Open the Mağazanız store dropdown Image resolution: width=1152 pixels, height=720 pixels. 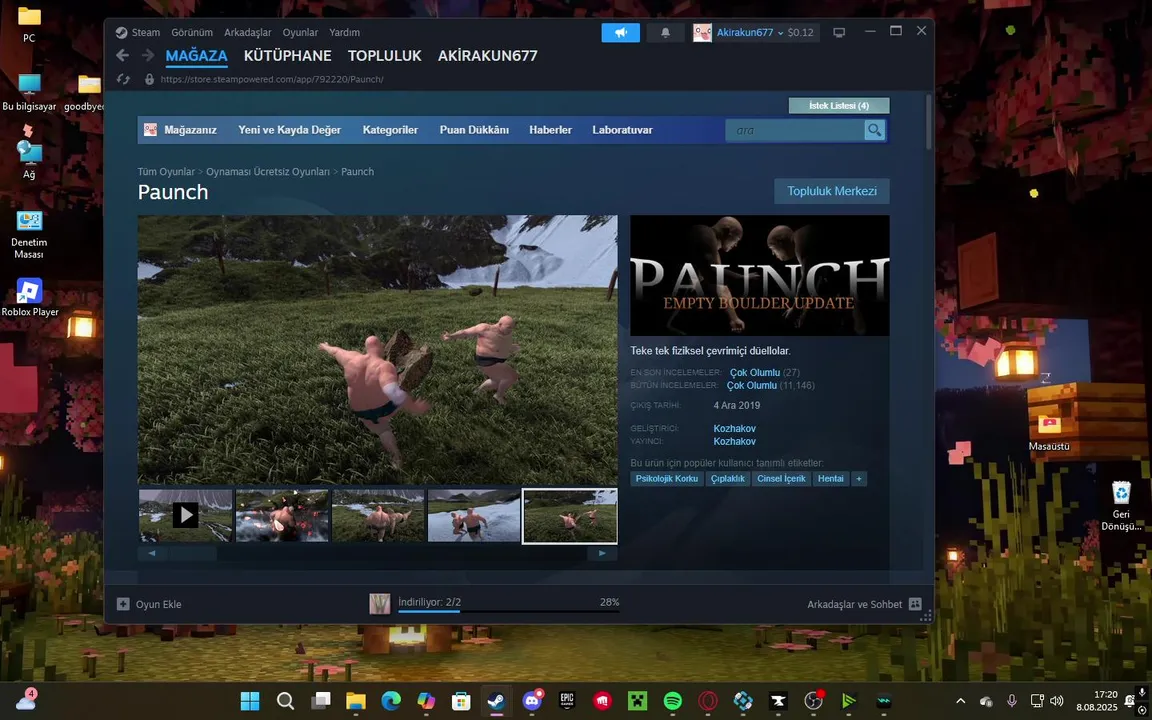click(190, 130)
